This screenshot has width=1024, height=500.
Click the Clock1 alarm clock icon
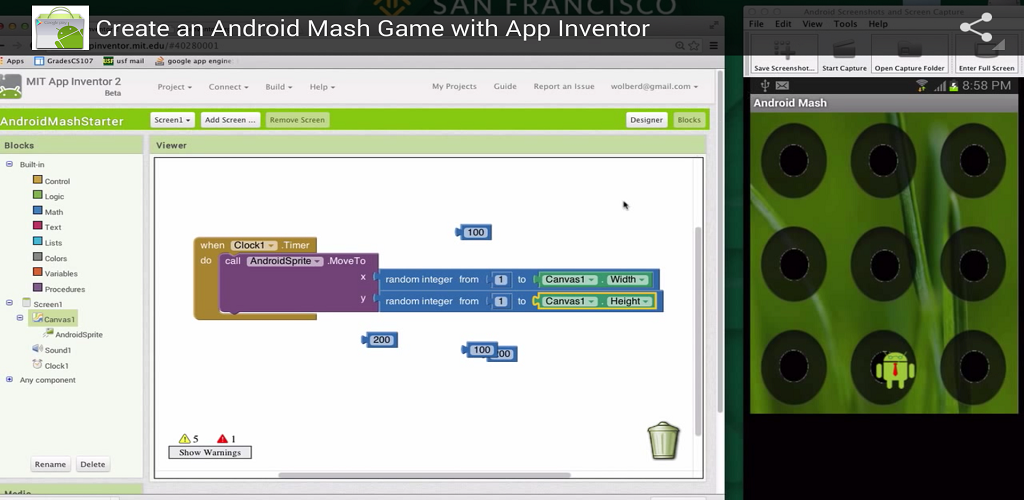click(37, 365)
